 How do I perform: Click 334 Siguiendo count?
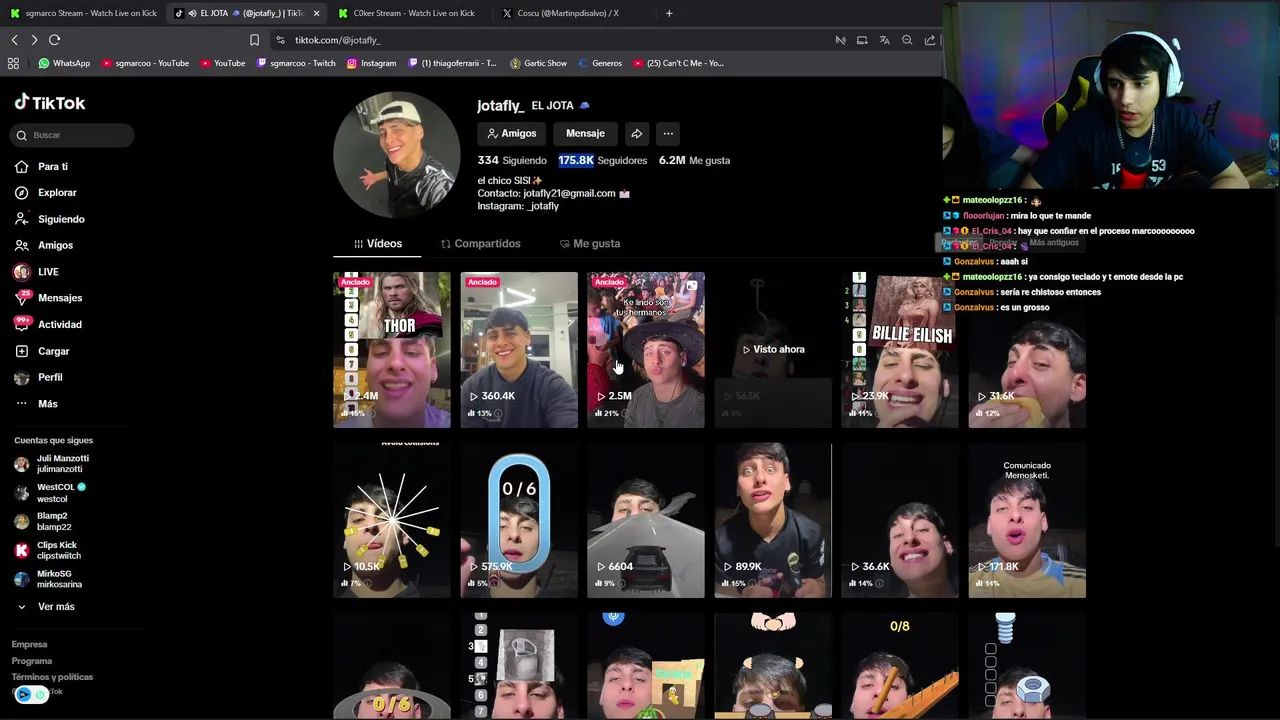point(511,160)
